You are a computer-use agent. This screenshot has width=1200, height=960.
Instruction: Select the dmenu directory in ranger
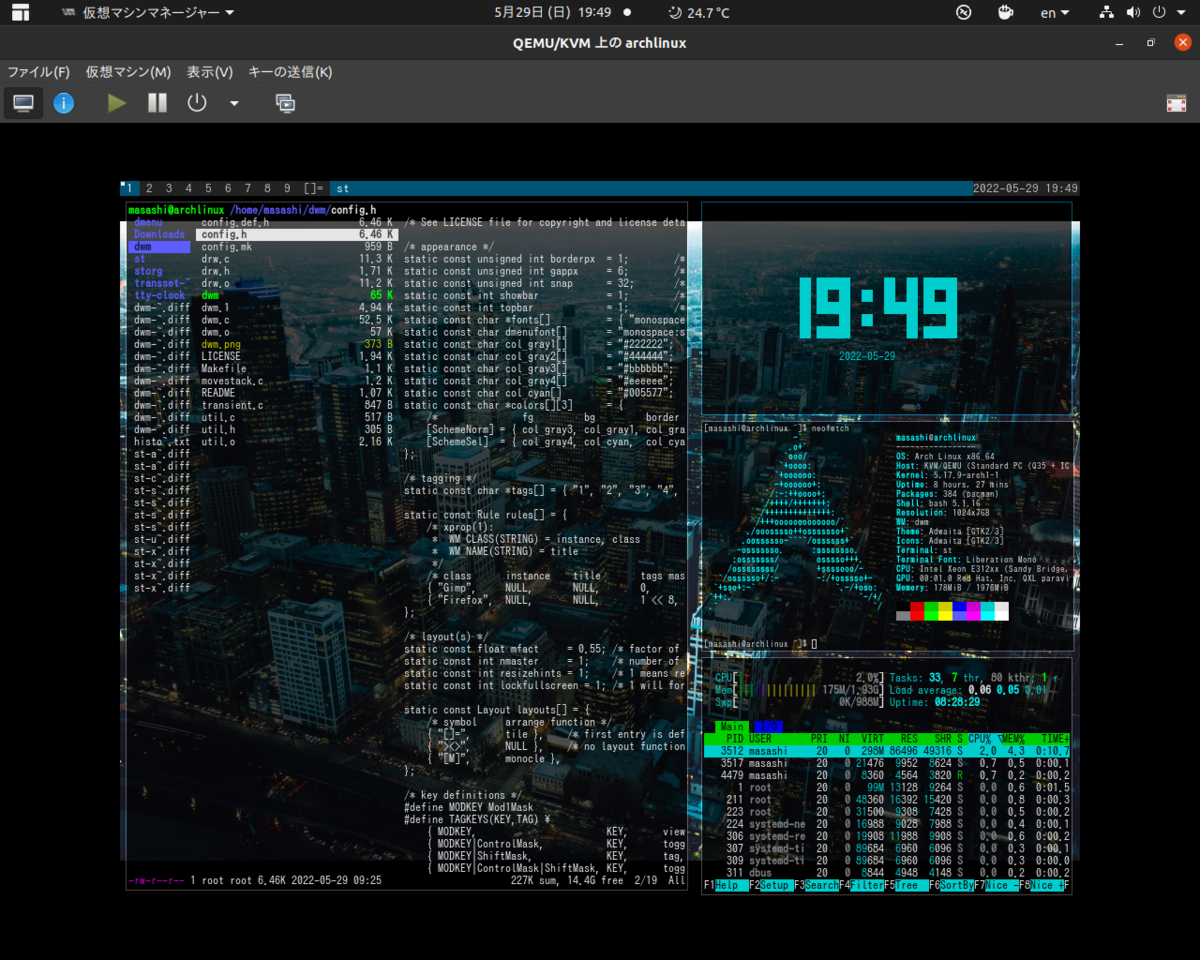(x=148, y=222)
